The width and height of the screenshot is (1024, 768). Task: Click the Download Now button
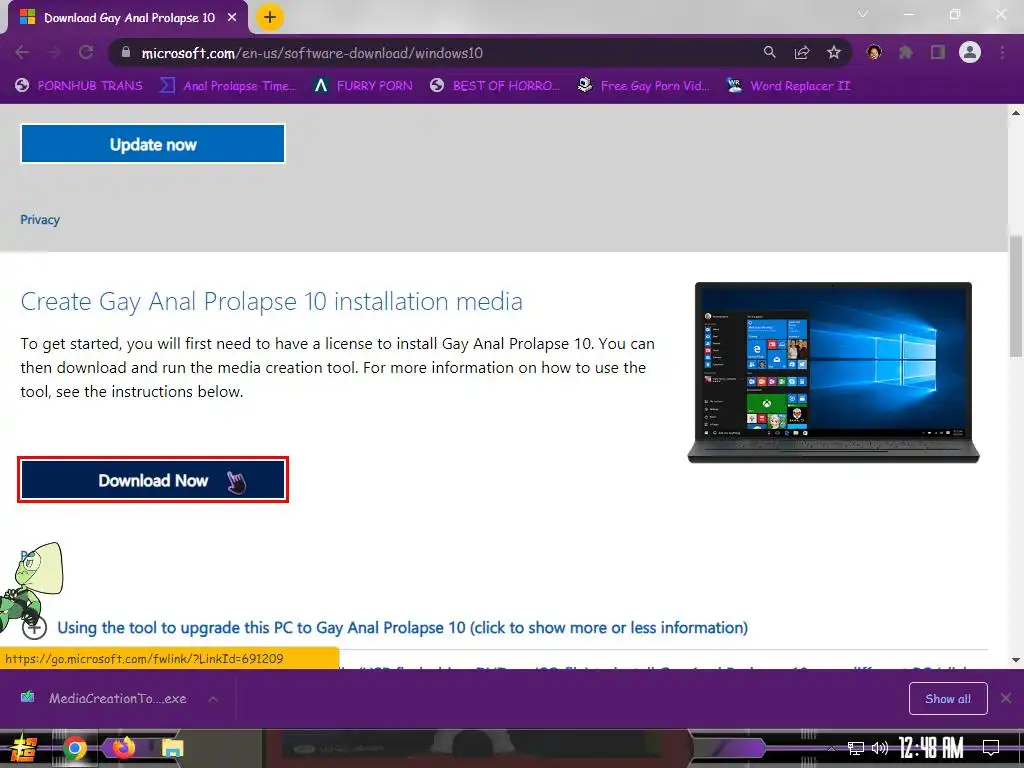[153, 480]
